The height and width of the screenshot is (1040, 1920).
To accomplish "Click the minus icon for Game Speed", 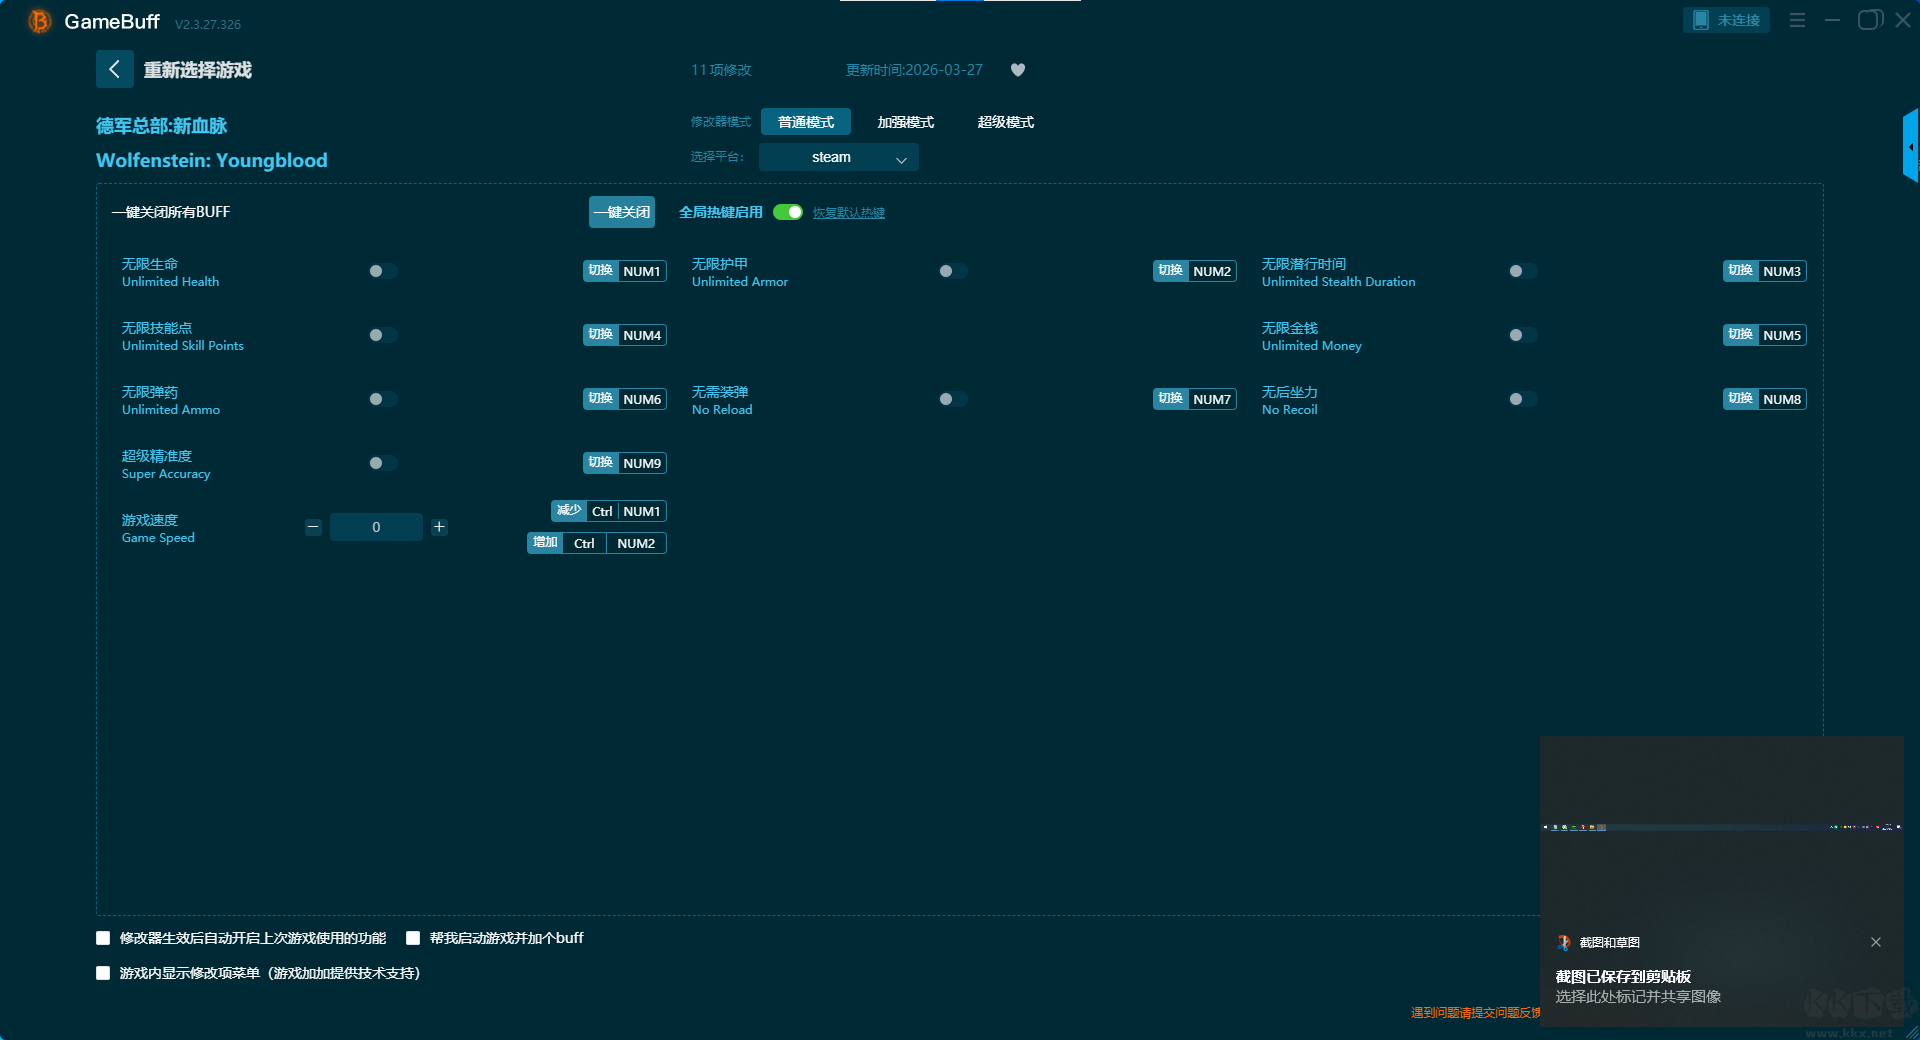I will 313,527.
